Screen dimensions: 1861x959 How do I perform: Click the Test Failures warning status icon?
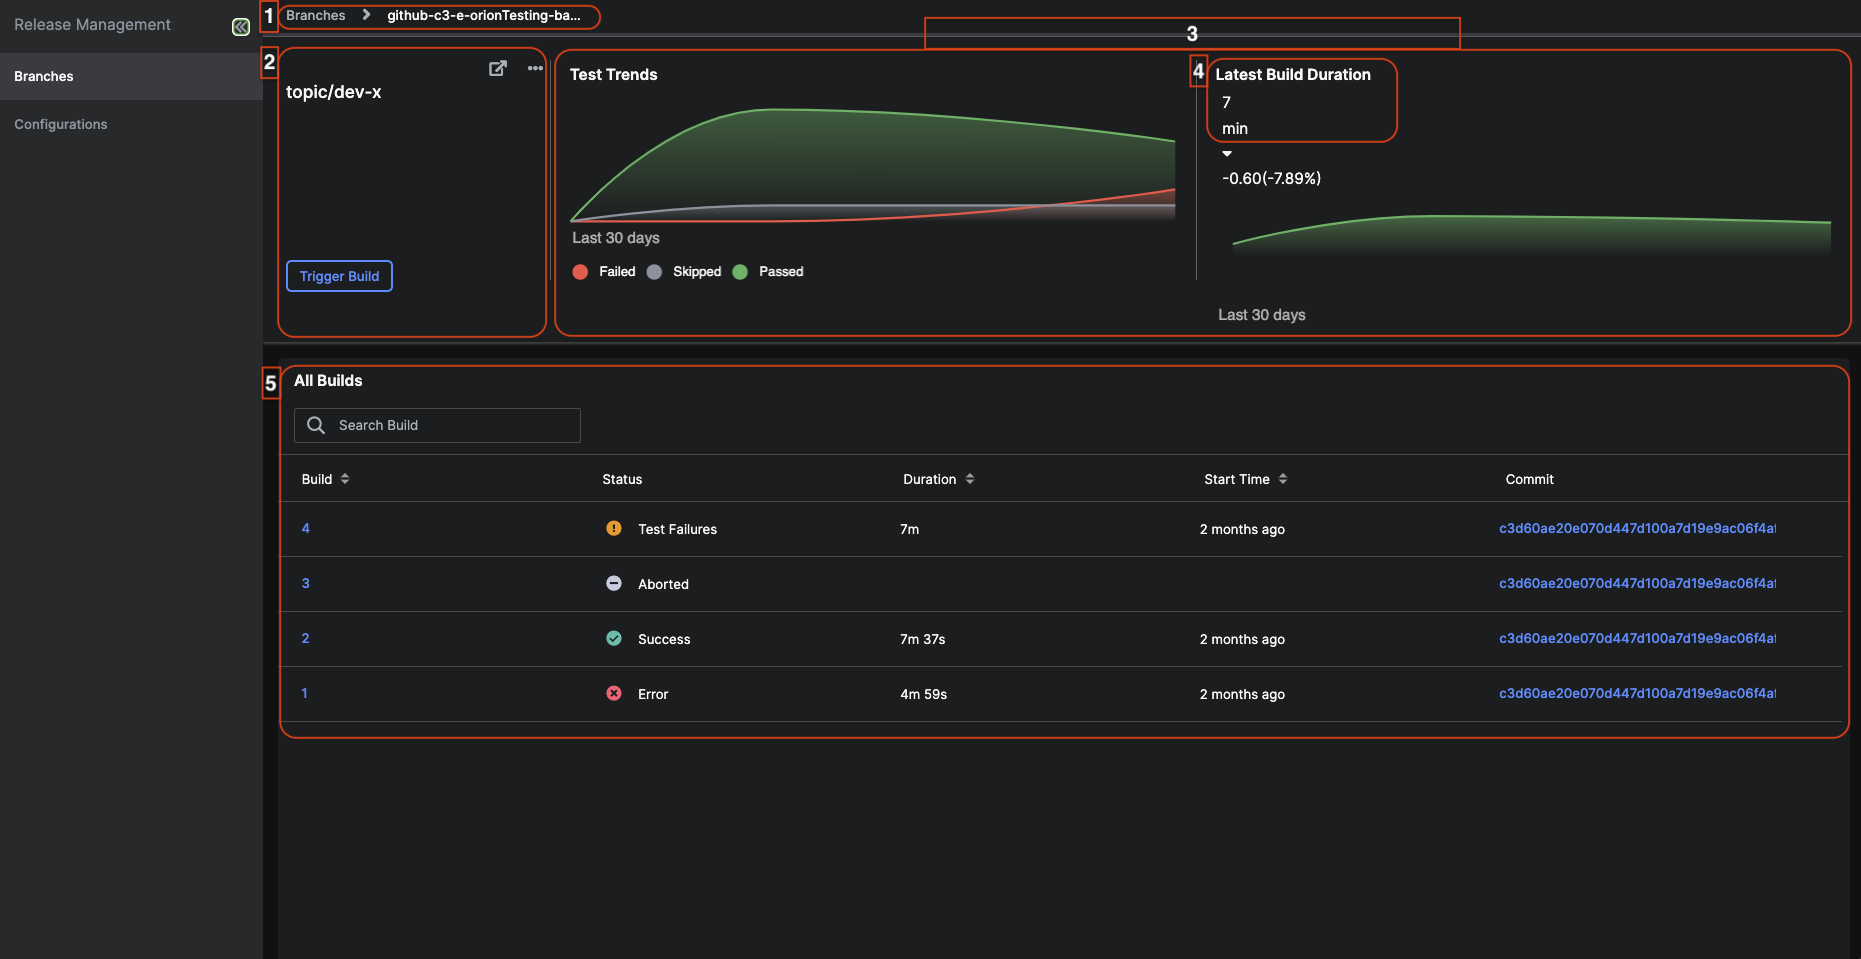614,528
